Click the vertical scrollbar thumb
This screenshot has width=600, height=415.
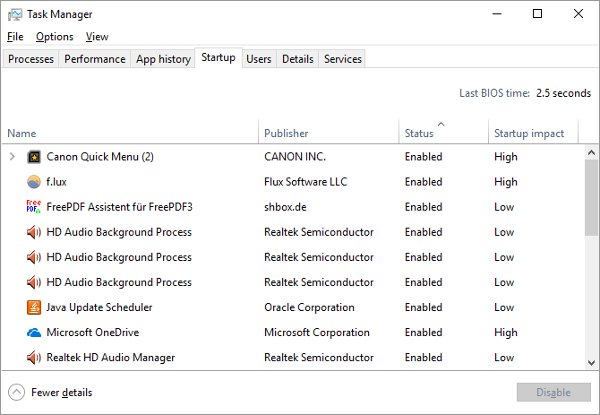[591, 197]
